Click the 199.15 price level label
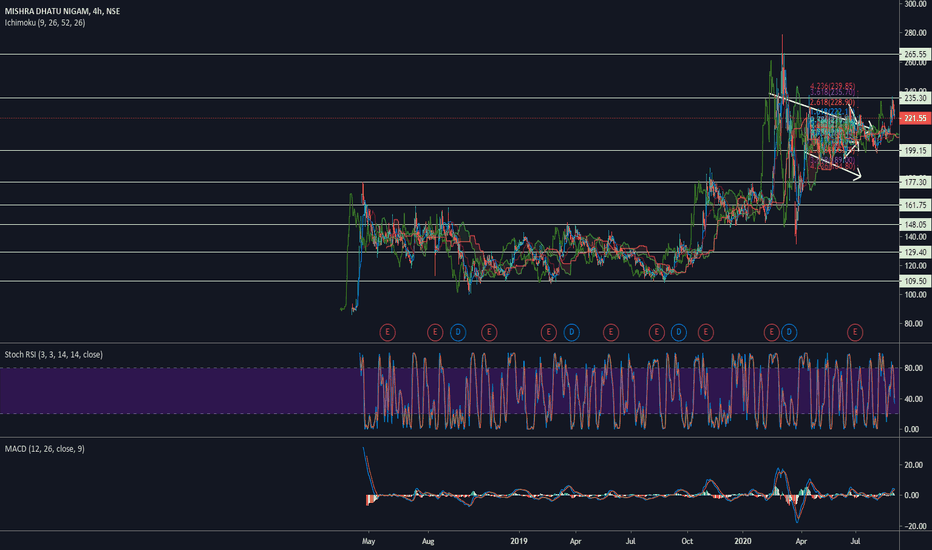This screenshot has width=932, height=550. coord(915,151)
